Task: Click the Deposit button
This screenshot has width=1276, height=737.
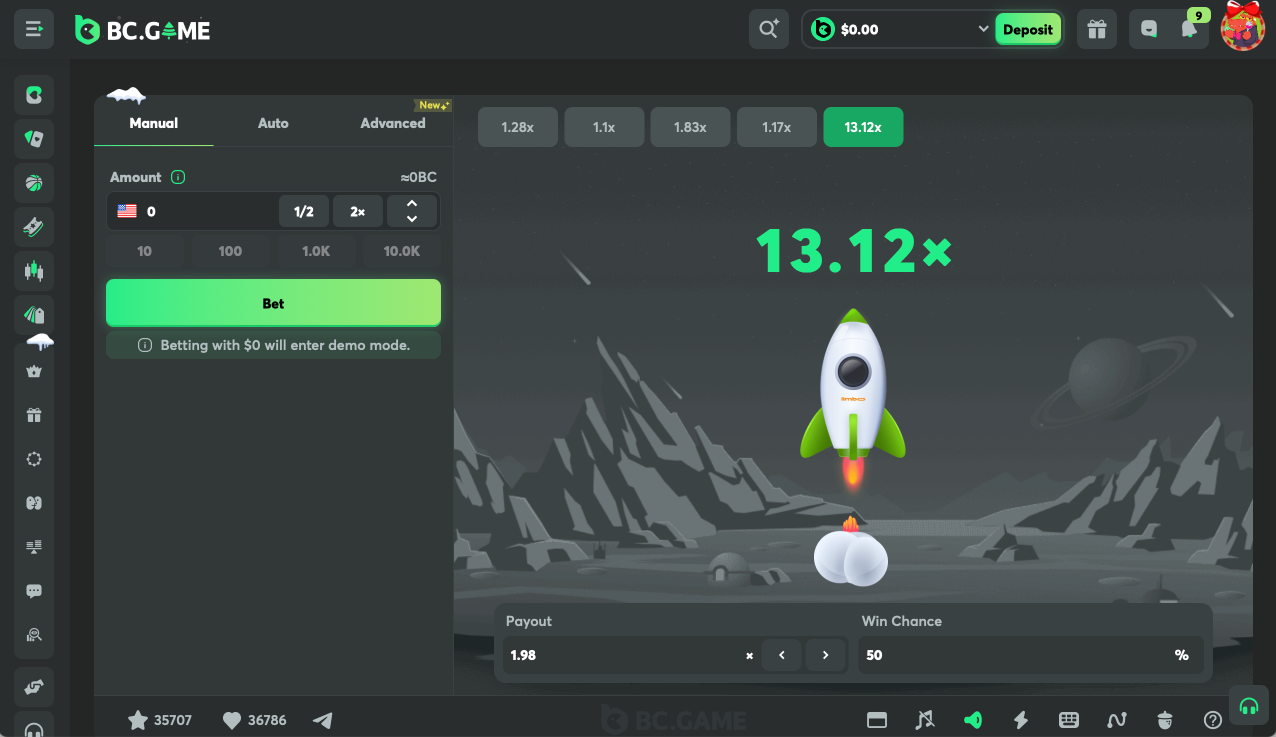Action: coord(1028,29)
